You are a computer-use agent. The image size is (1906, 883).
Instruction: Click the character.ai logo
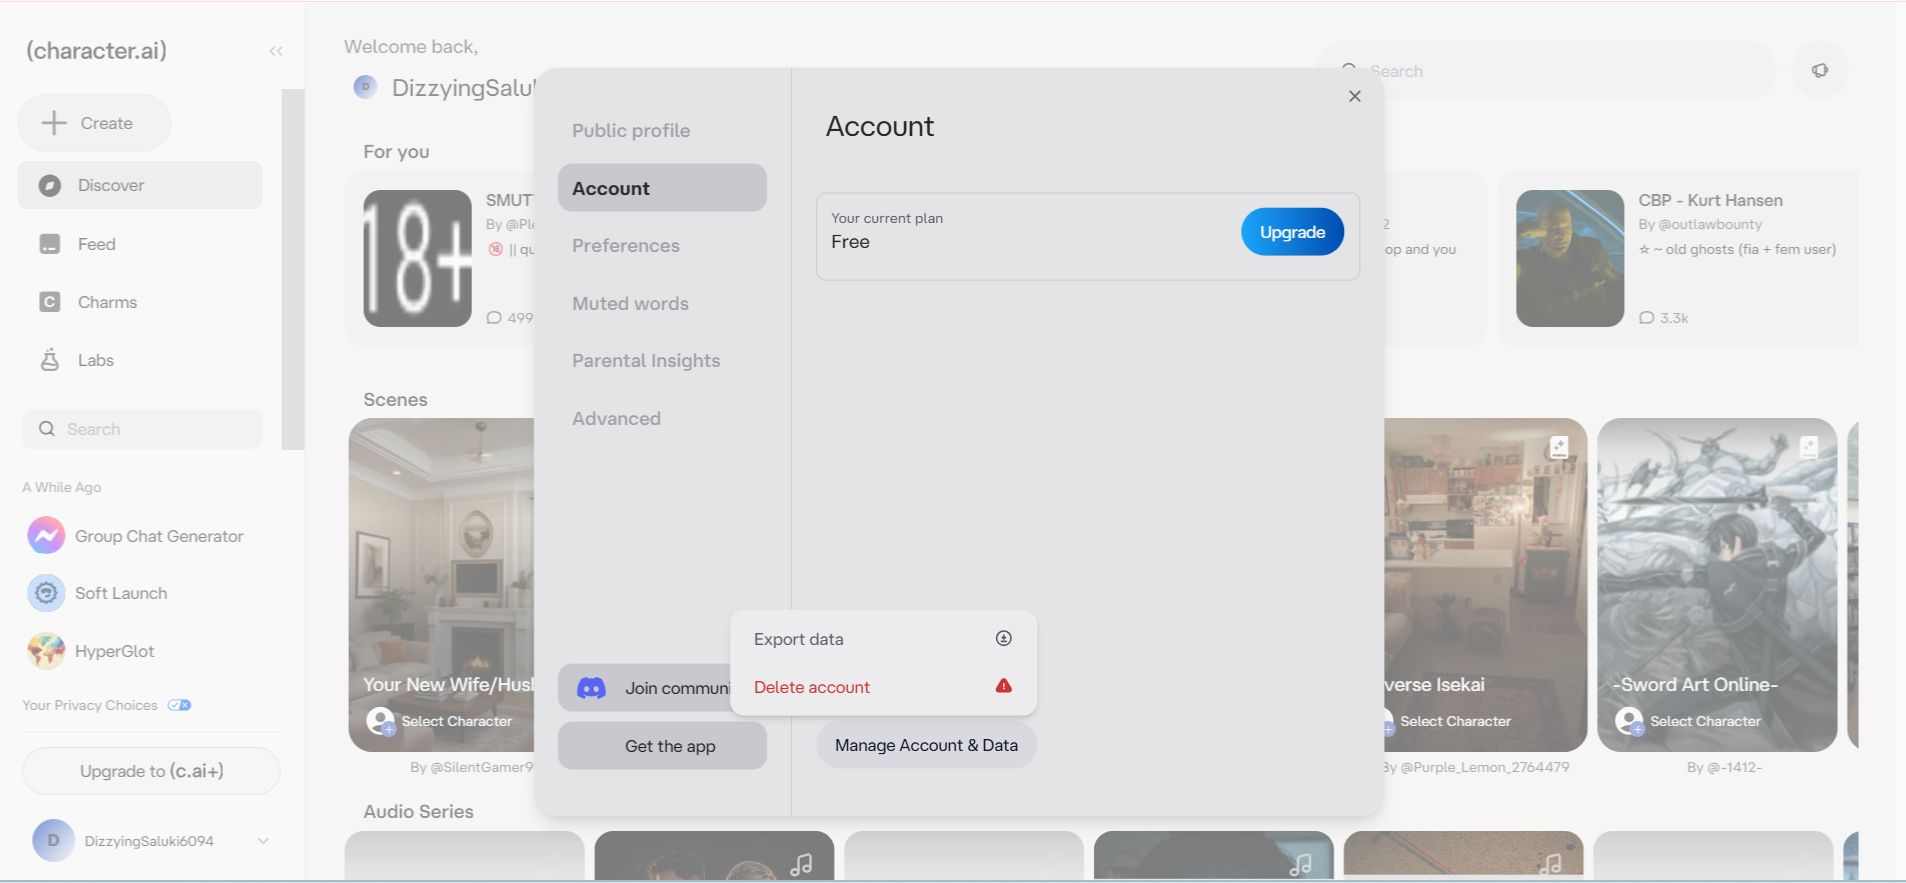click(96, 50)
